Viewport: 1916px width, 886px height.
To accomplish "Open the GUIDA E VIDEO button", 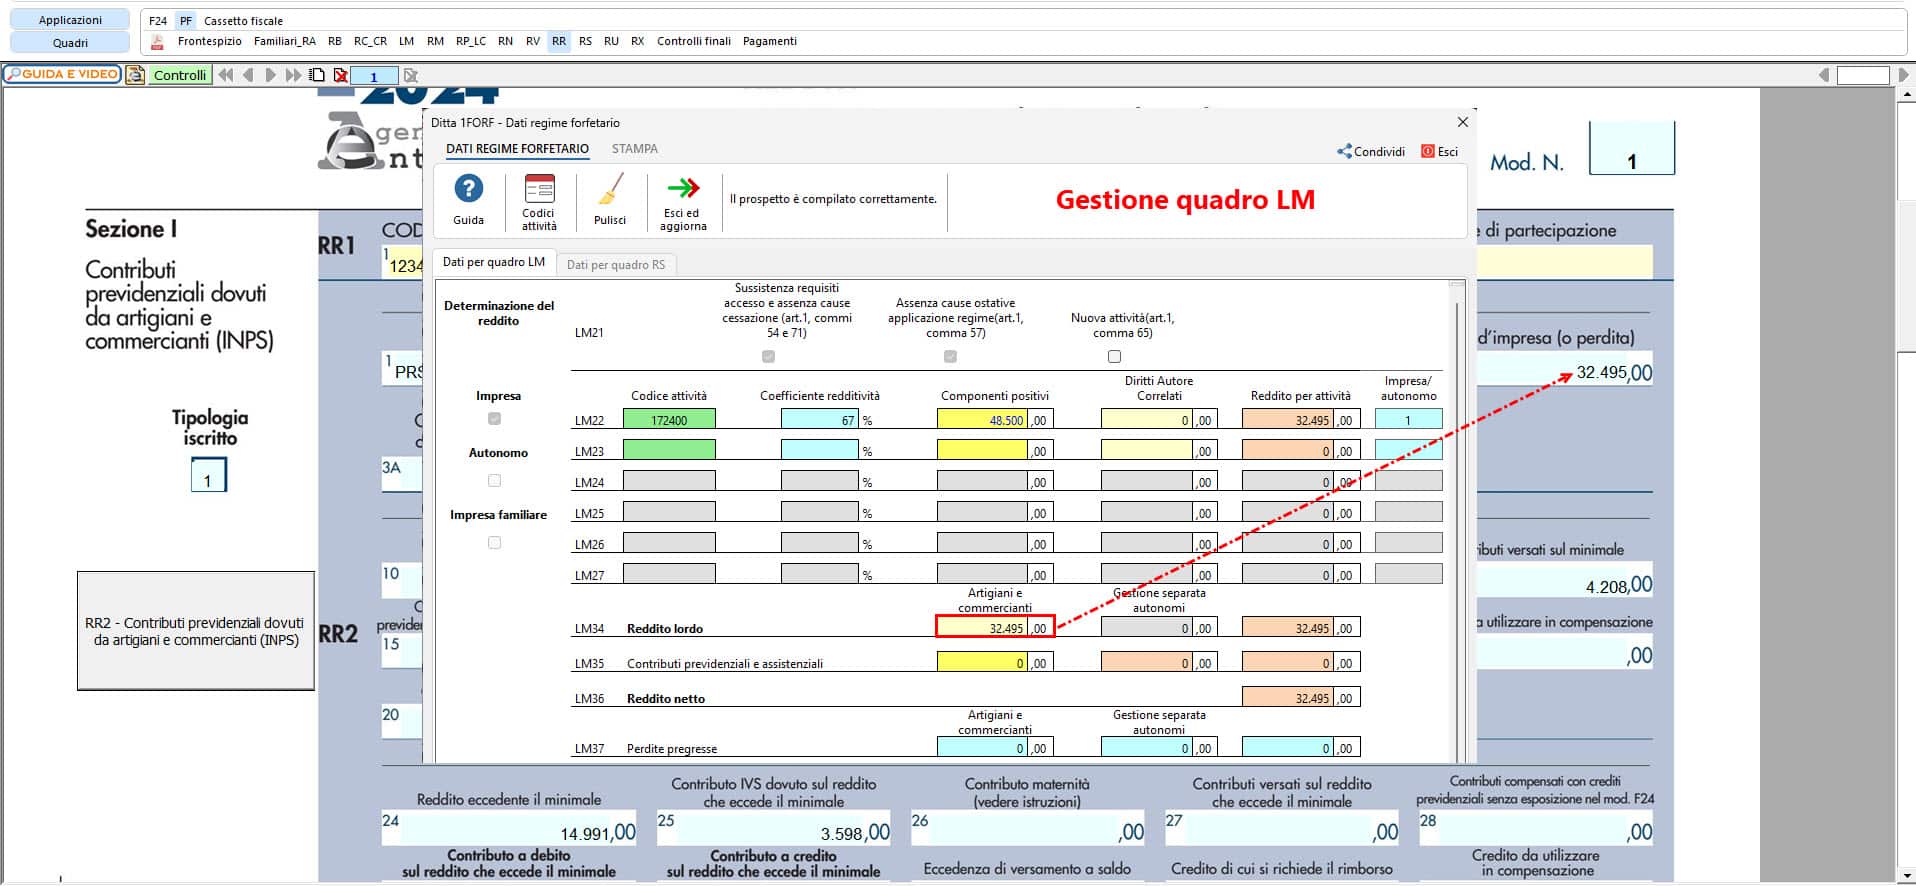I will (62, 74).
